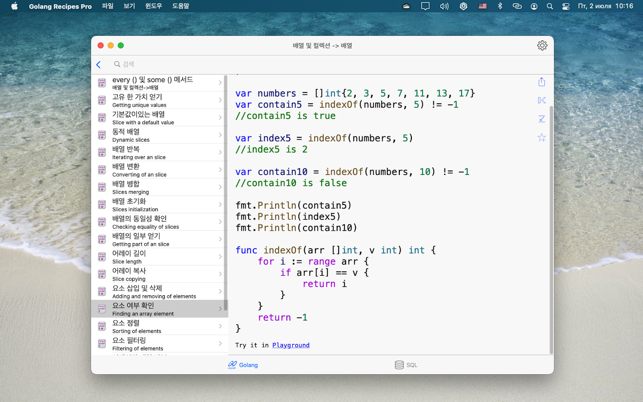Switch to the SQL tab
643x402 pixels.
[x=406, y=365]
